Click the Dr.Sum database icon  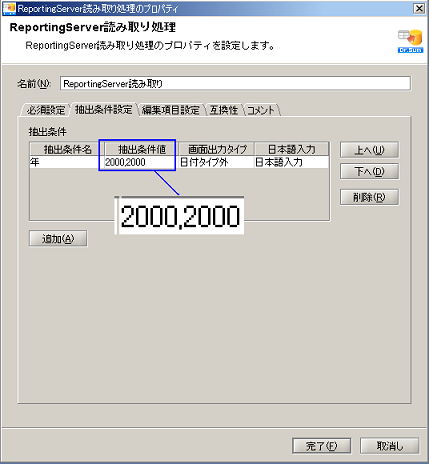pos(410,42)
